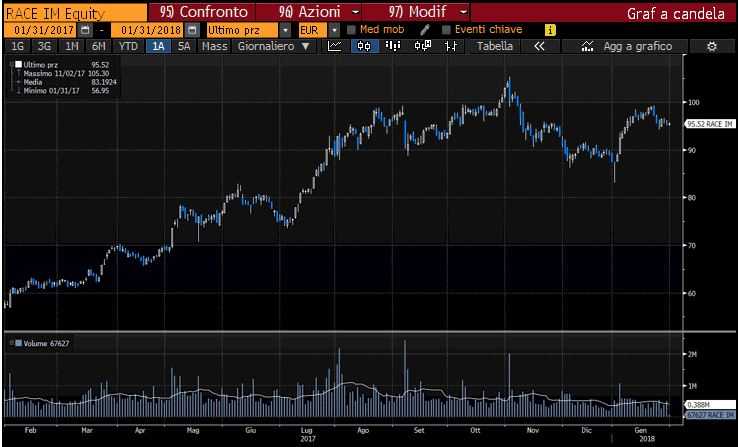The width and height of the screenshot is (739, 447).
Task: Click the yellow info icon
Action: [x=550, y=30]
